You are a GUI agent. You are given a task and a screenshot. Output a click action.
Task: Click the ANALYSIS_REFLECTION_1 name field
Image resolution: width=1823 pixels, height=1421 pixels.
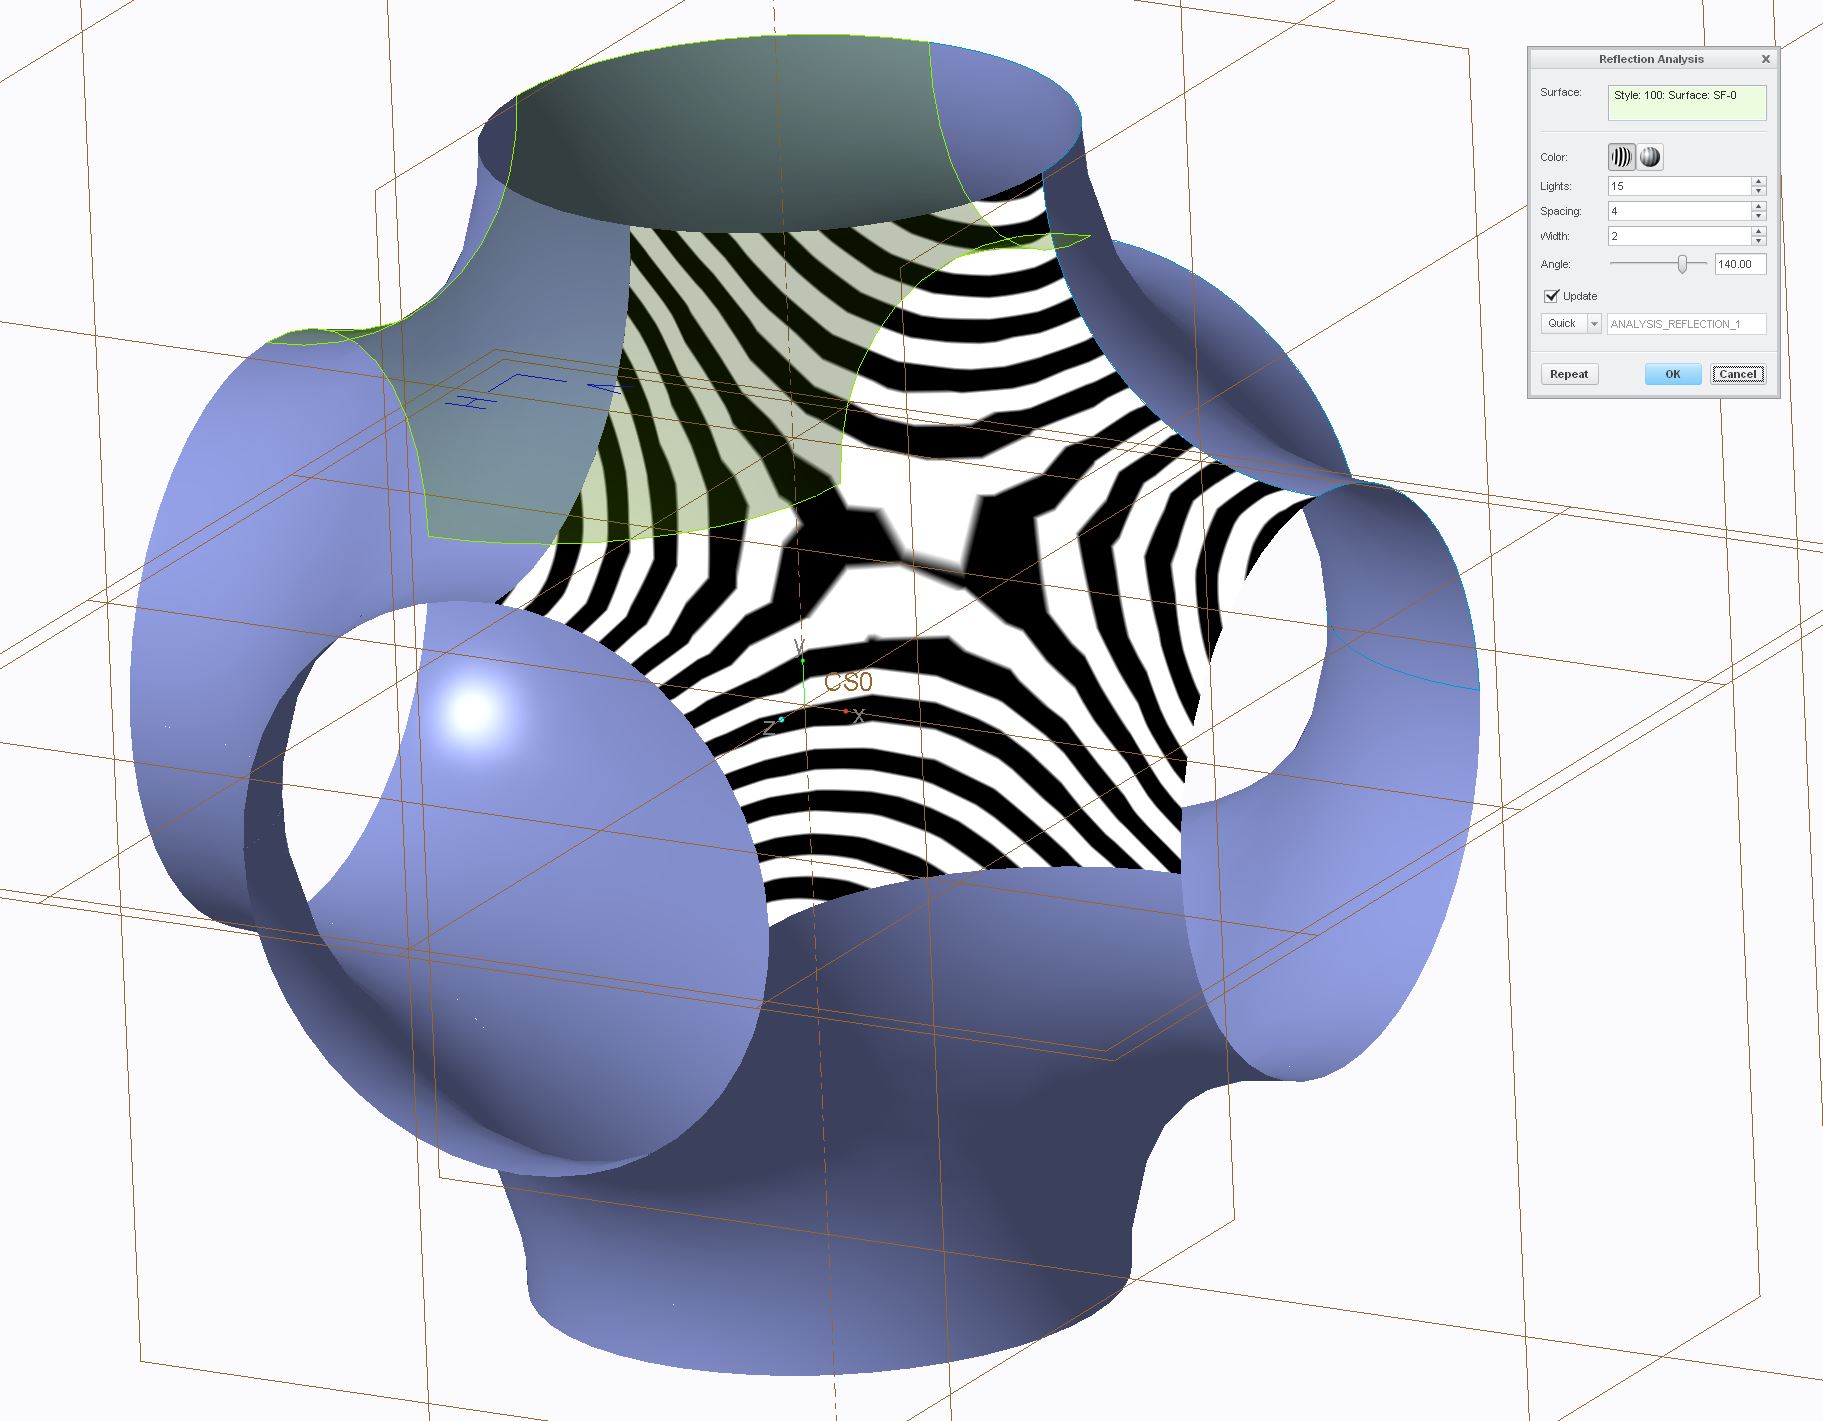(x=1686, y=324)
